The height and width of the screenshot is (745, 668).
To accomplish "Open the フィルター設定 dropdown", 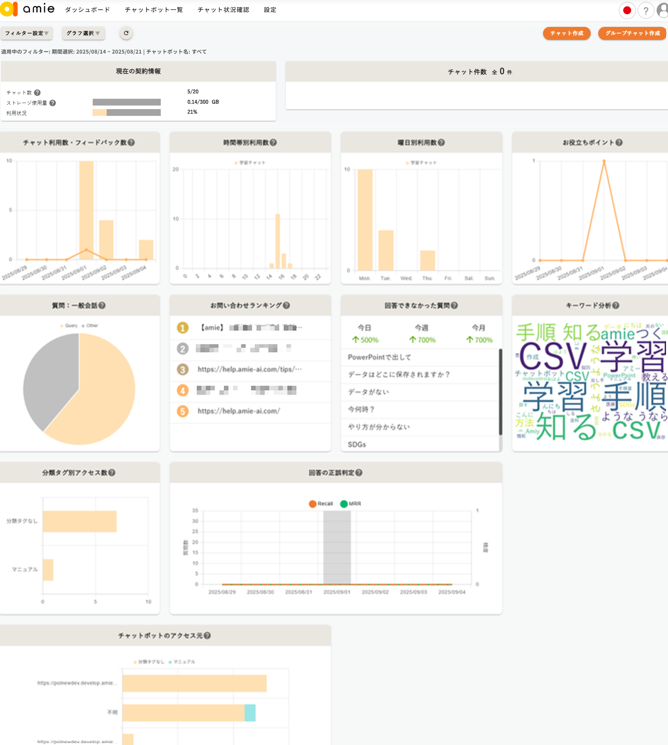I will (26, 34).
